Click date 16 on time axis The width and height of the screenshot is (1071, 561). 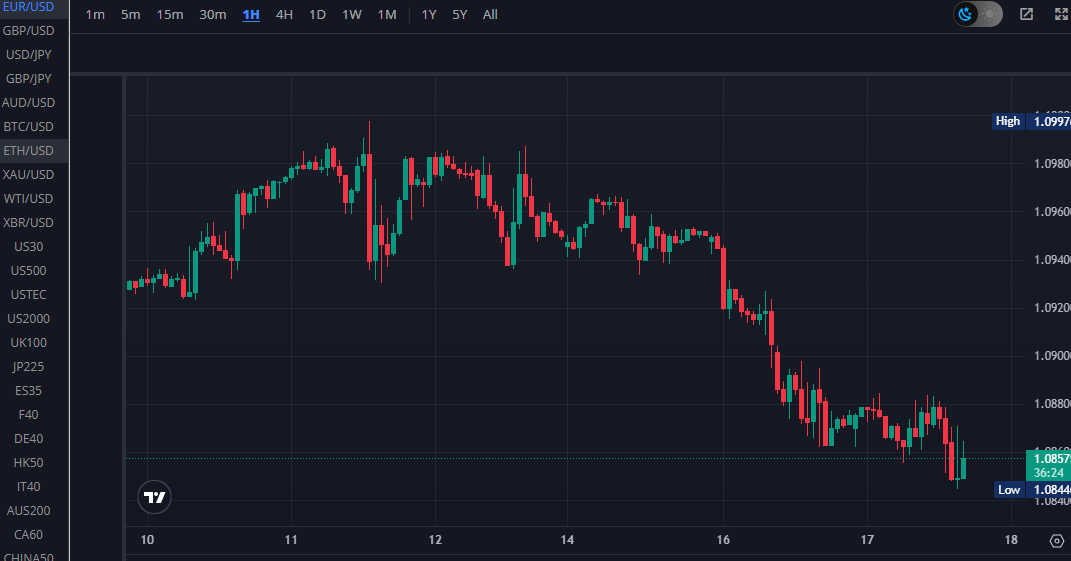(723, 540)
